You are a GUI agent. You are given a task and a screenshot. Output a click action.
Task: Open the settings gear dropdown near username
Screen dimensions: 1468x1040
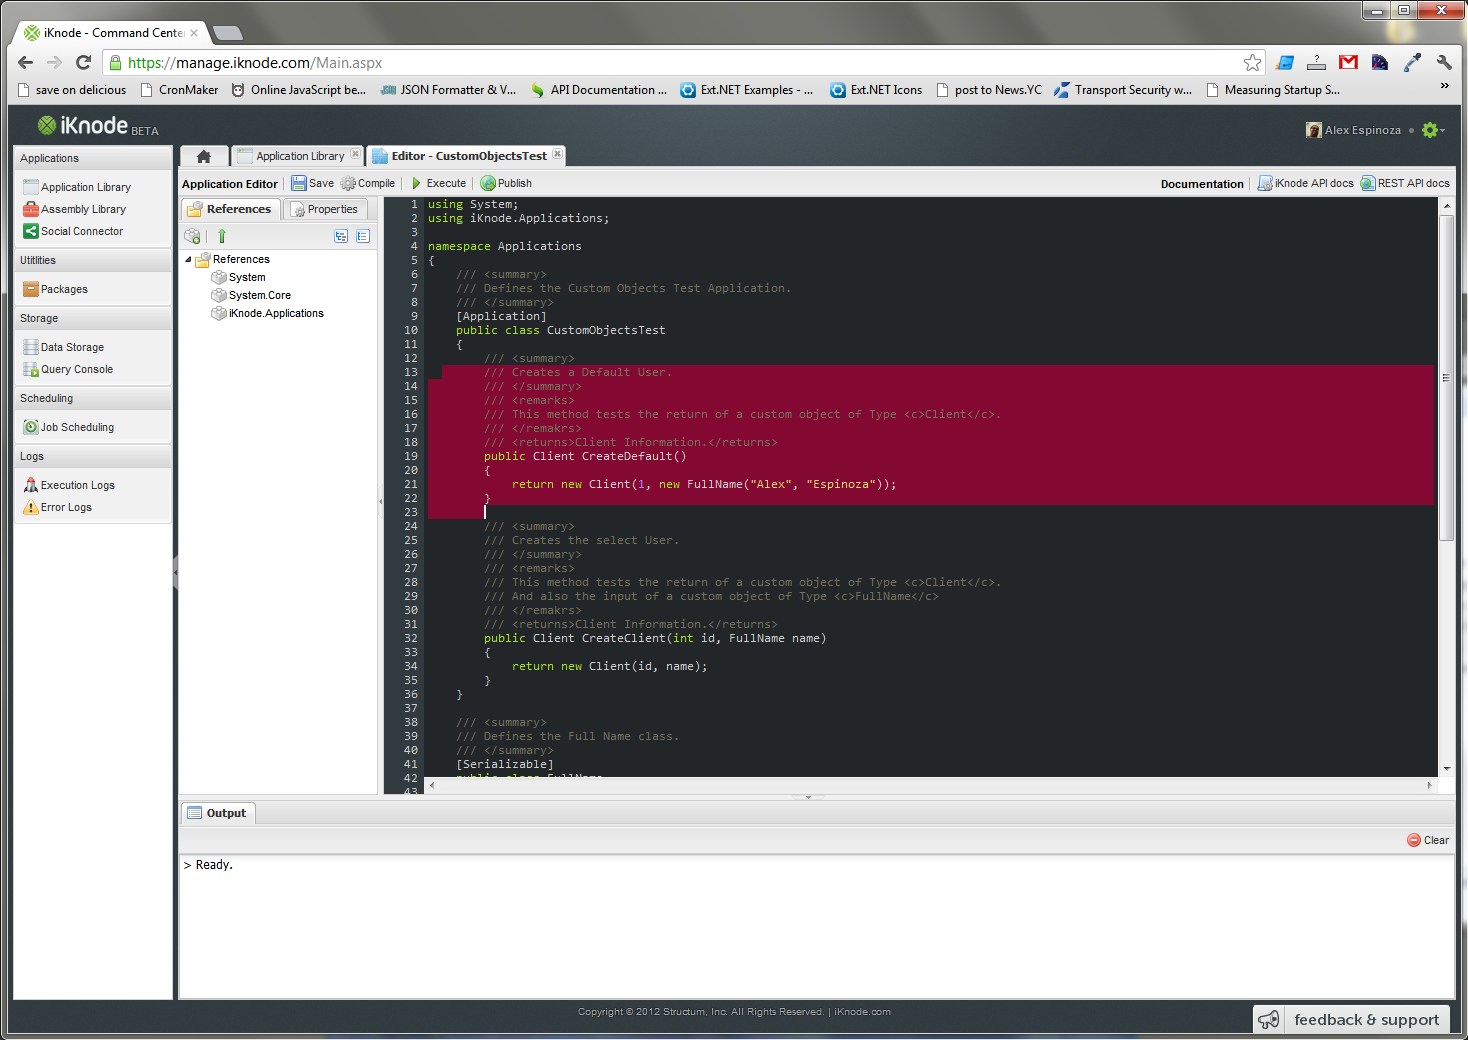tap(1433, 130)
